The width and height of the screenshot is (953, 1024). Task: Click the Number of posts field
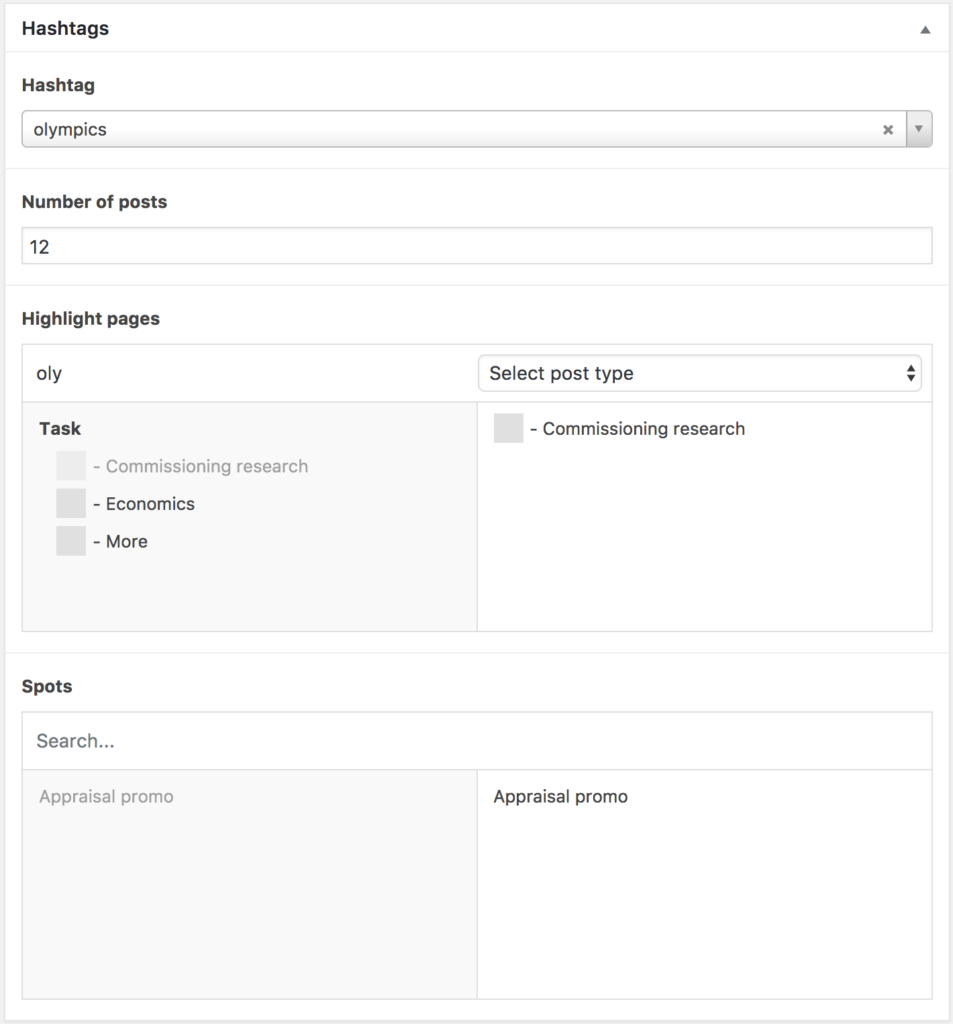pos(477,245)
